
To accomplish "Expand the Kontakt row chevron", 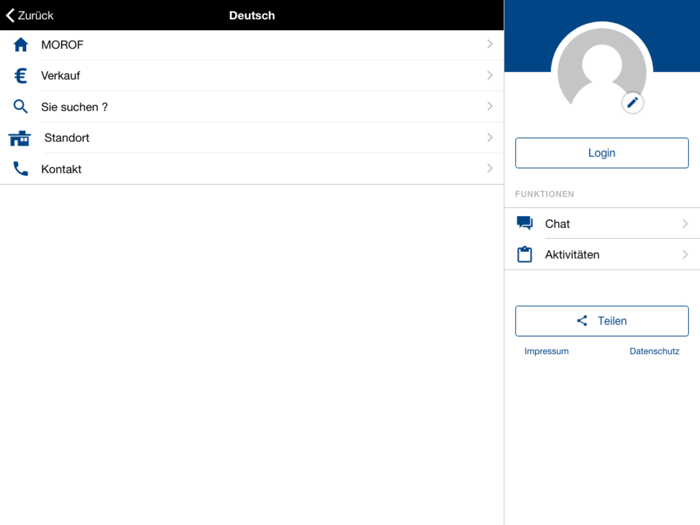I will tap(490, 168).
